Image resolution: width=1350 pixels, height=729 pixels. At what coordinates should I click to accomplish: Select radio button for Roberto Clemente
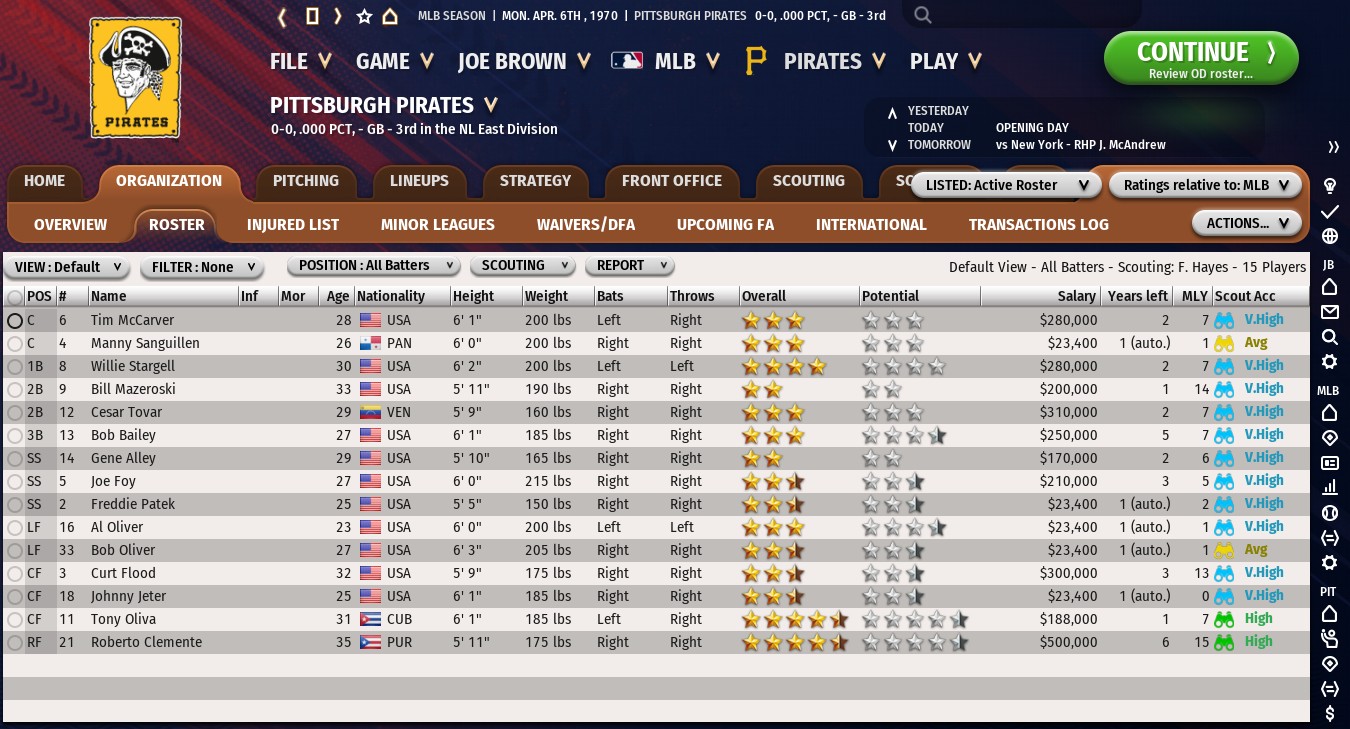15,643
